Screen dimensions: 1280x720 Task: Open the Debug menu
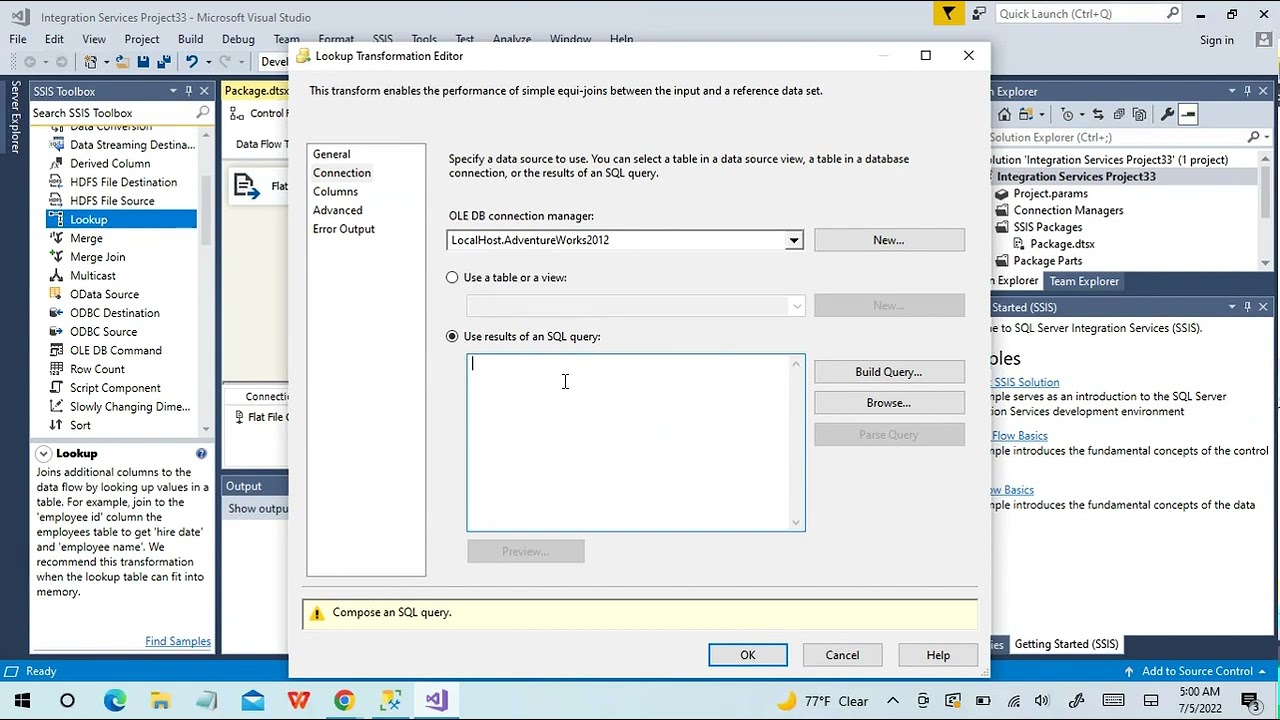click(238, 39)
